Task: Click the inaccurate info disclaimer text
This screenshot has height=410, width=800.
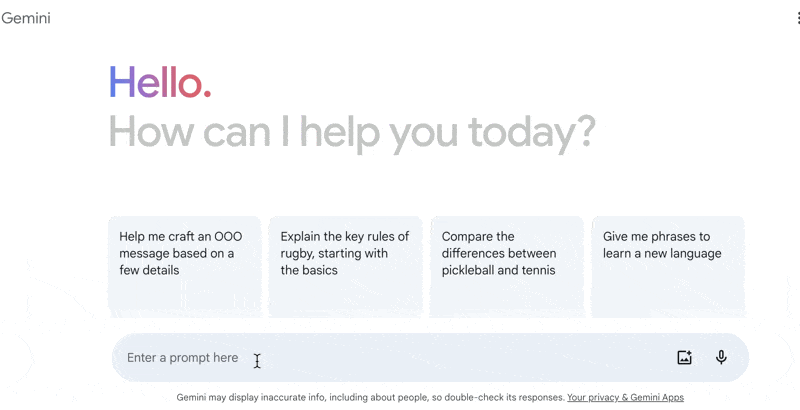Action: (x=370, y=398)
